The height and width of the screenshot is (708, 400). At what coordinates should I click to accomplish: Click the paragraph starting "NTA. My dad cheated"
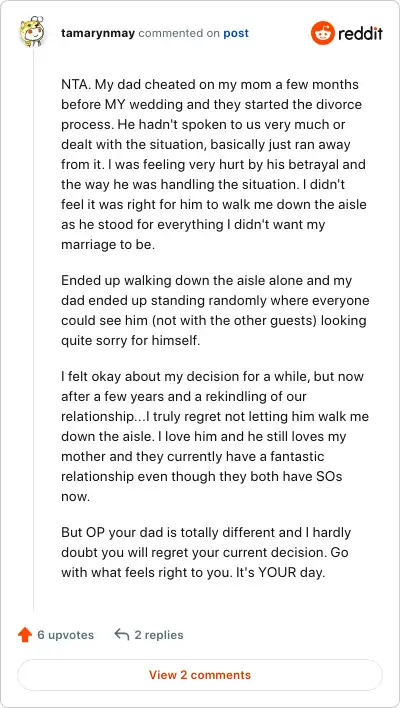(x=214, y=164)
